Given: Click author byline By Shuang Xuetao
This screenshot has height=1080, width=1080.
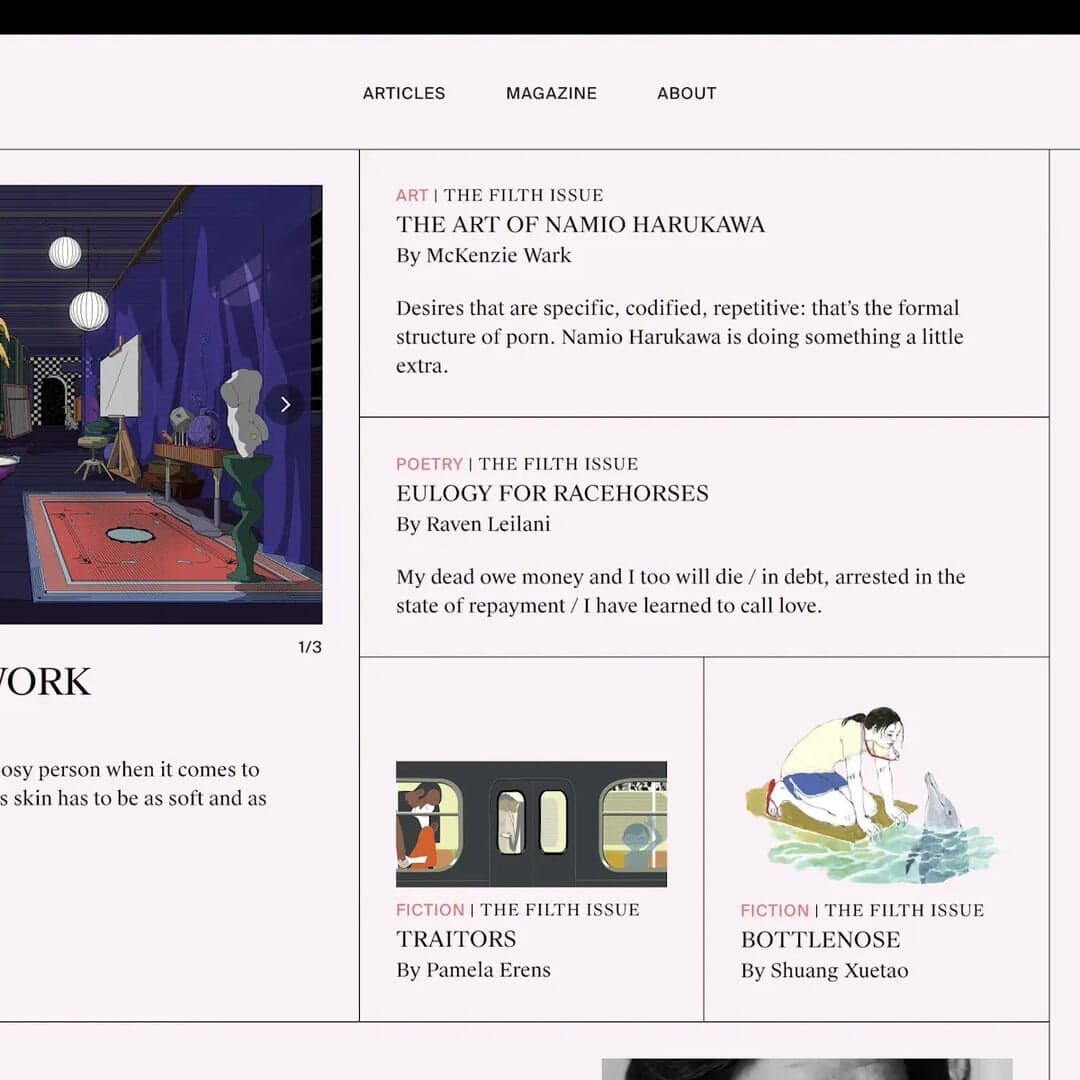Looking at the screenshot, I should click(824, 970).
